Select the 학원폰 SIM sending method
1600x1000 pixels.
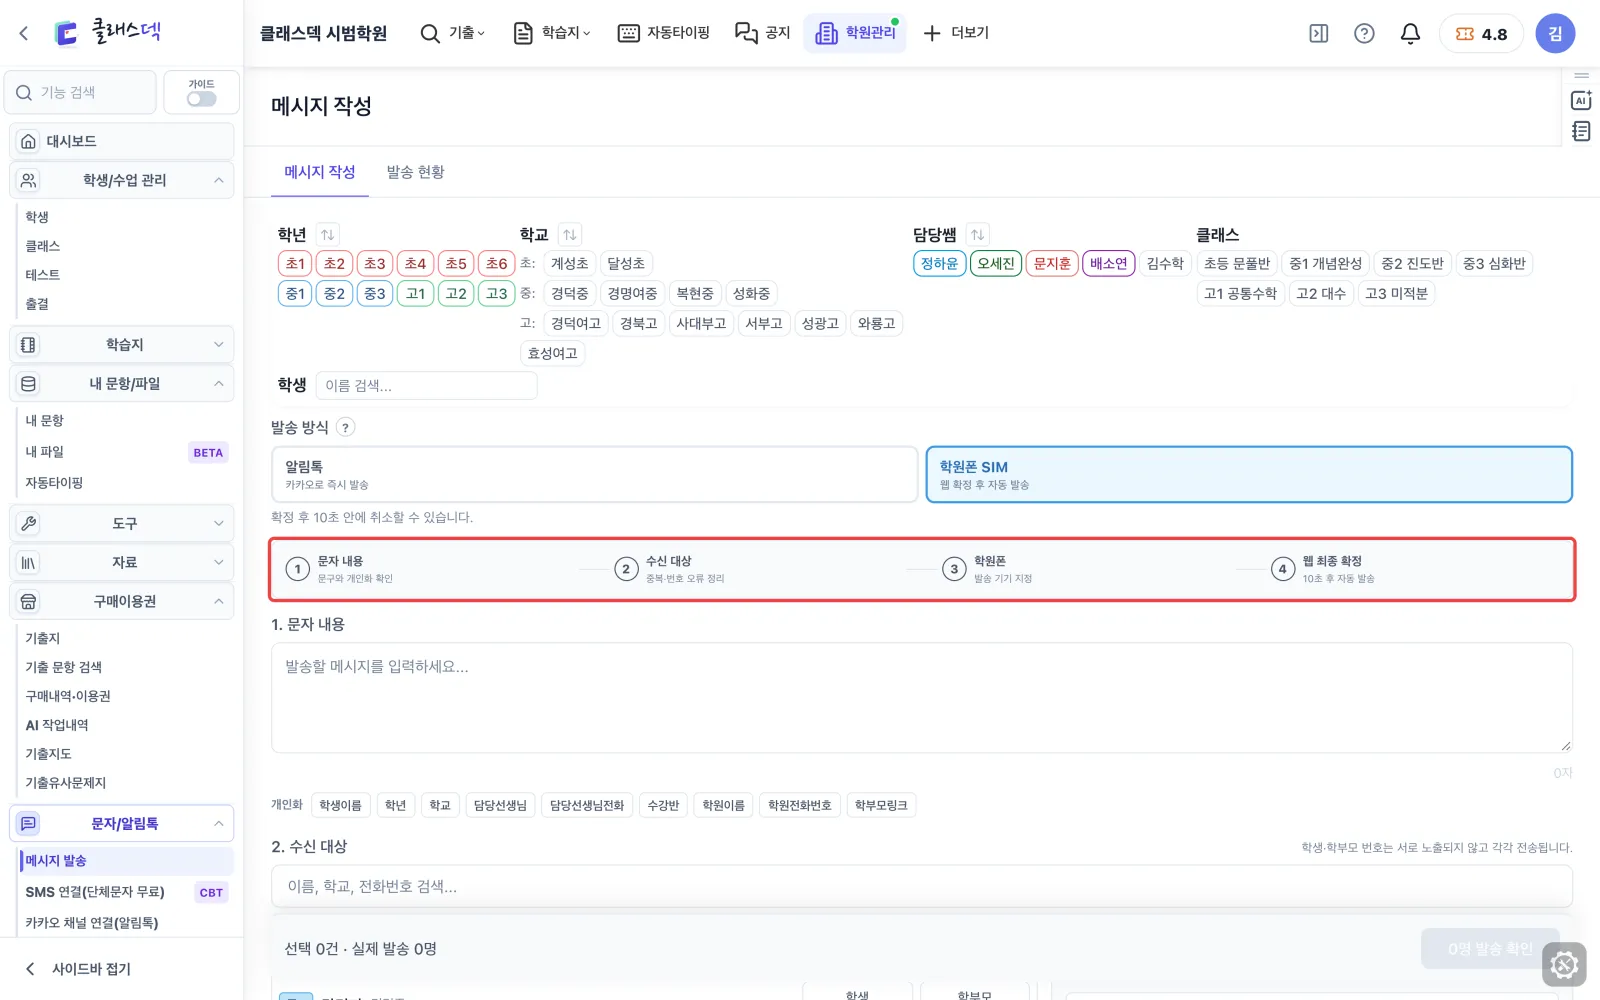point(1249,474)
